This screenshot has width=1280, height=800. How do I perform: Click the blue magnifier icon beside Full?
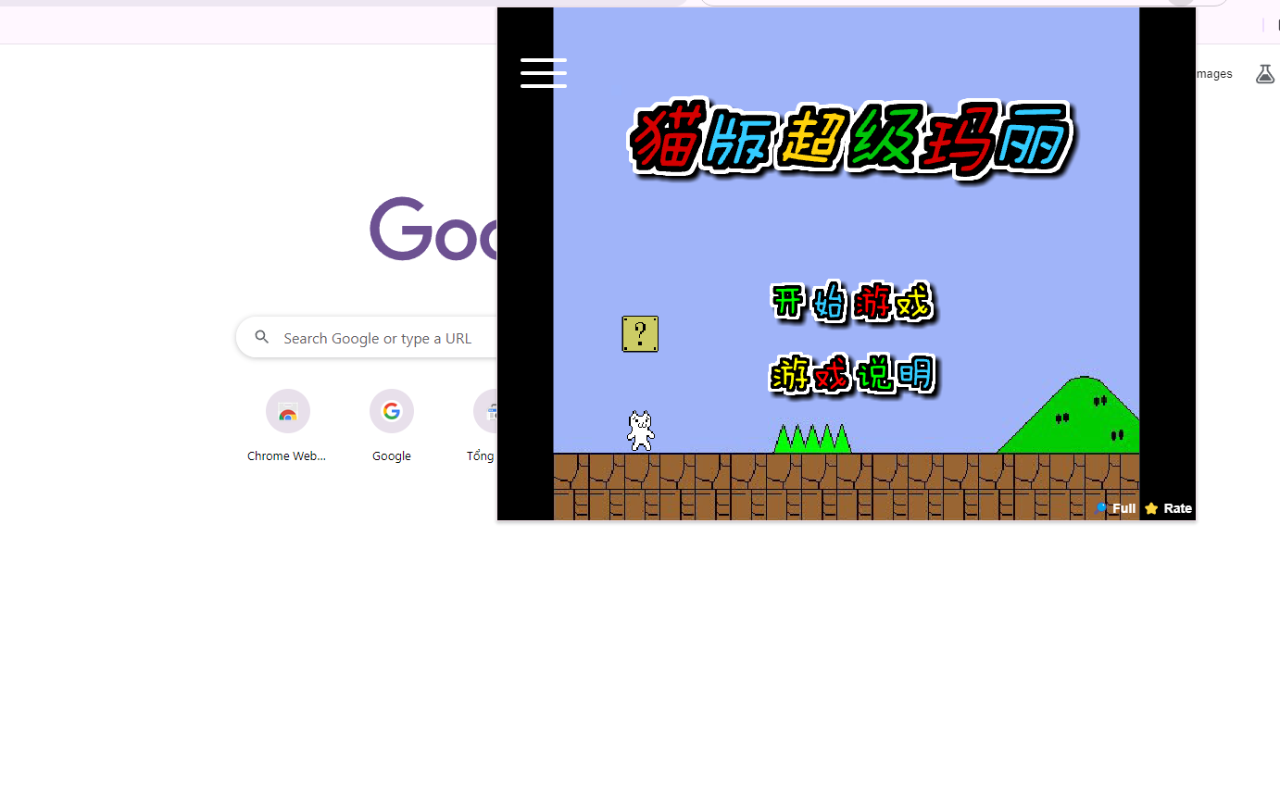coord(1102,508)
